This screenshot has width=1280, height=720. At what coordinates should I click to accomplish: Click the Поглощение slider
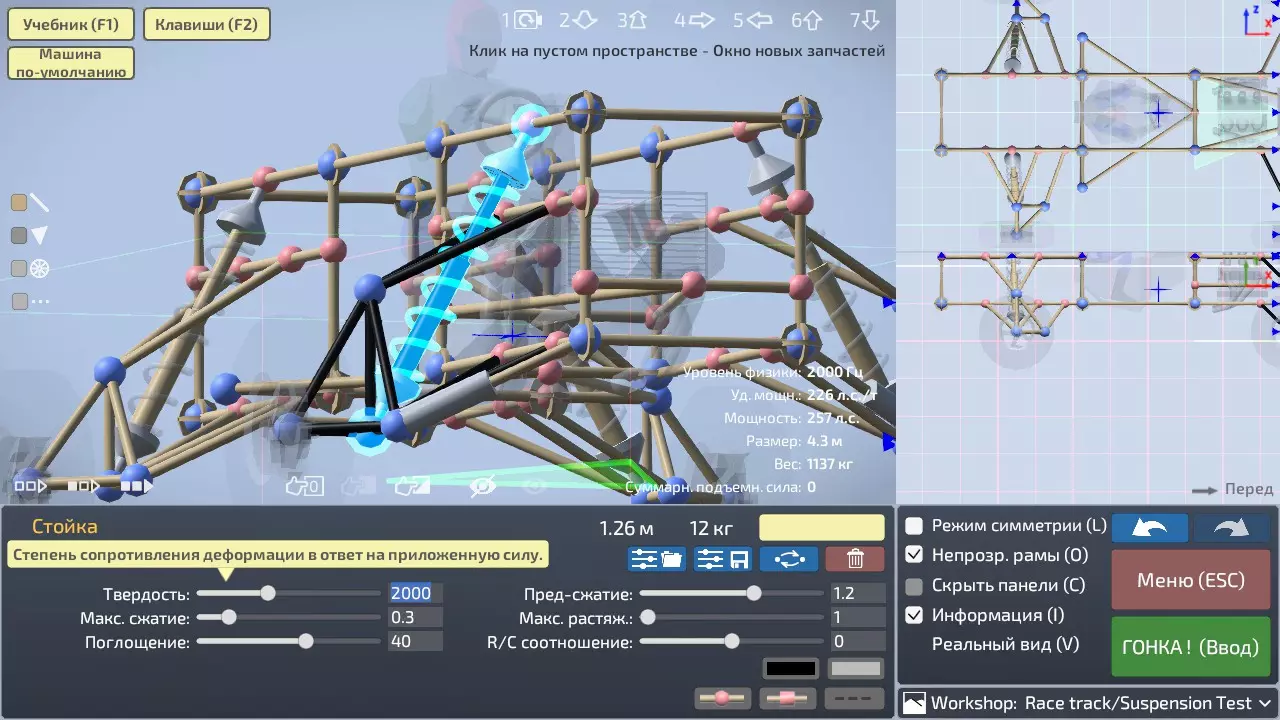pyautogui.click(x=289, y=641)
